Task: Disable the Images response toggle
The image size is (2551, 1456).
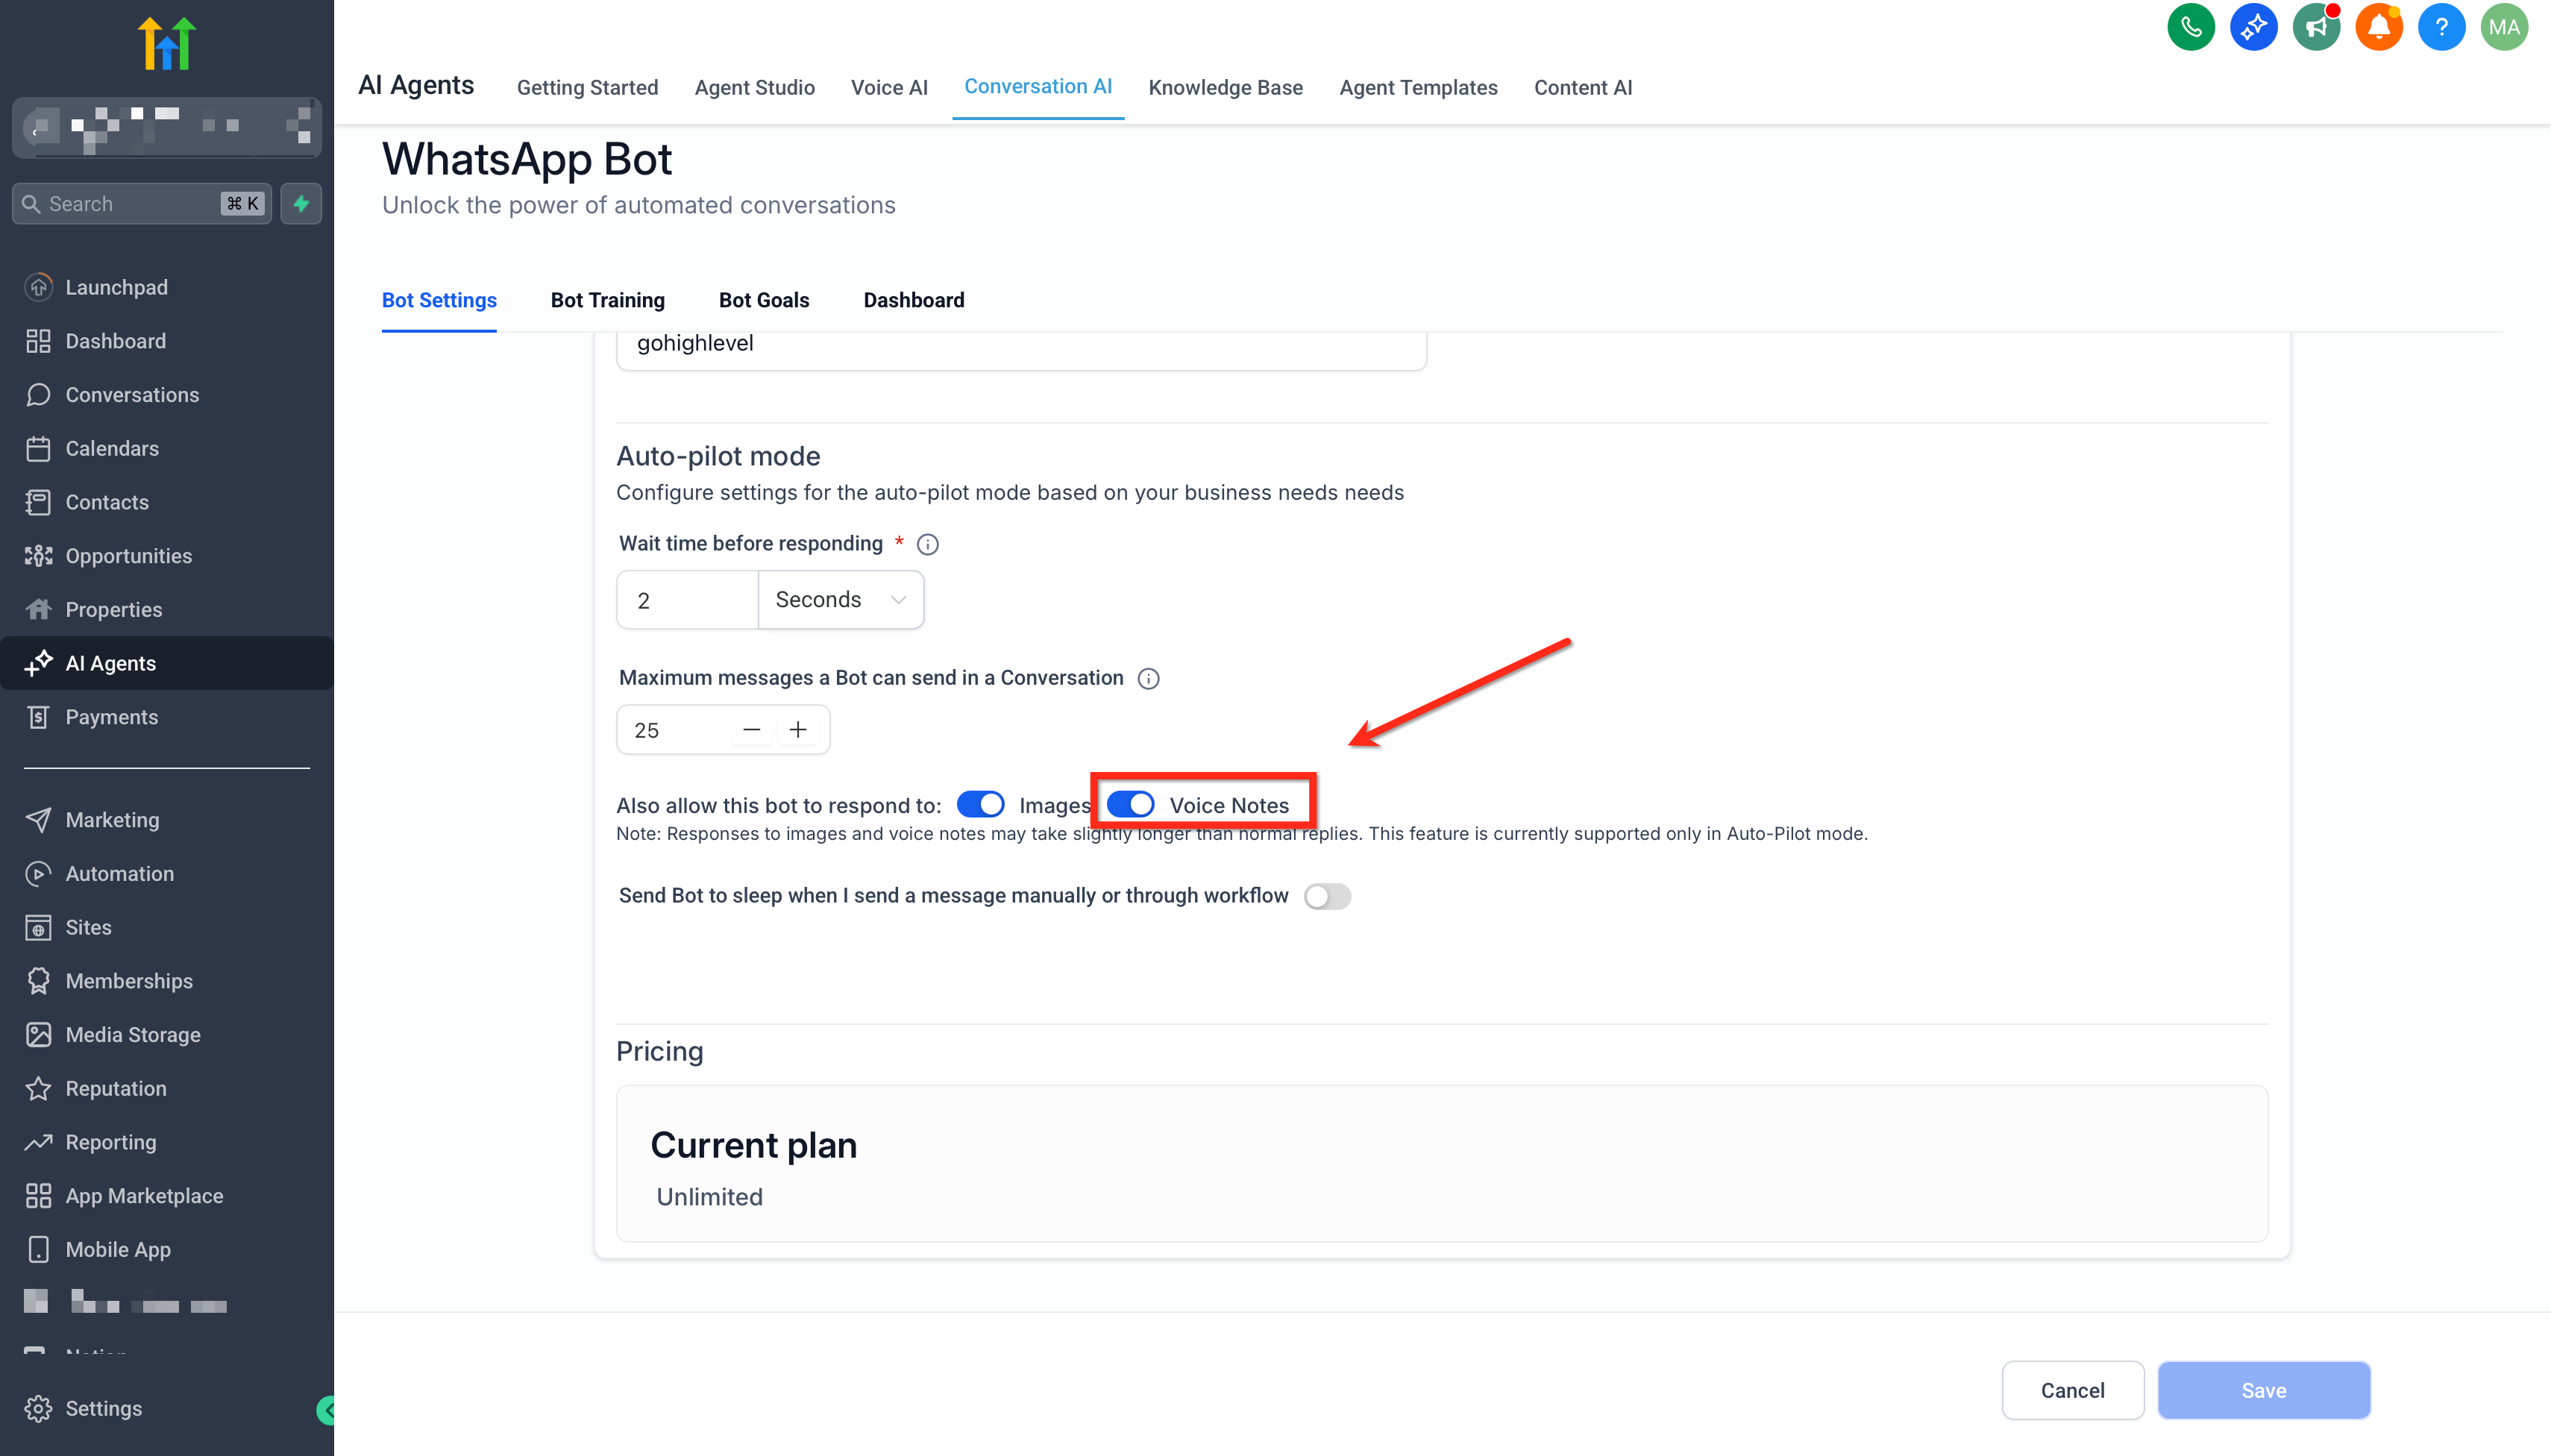Action: tap(980, 805)
